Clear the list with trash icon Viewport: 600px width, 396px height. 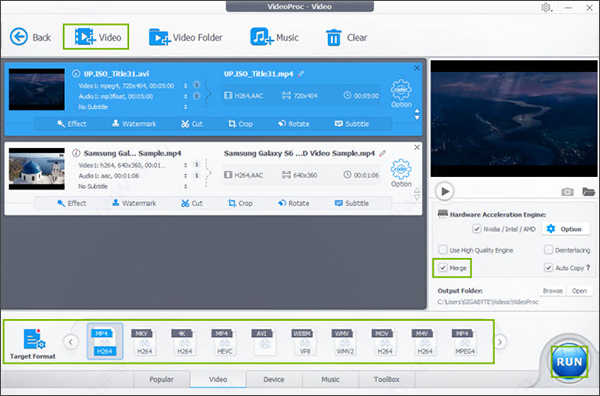pos(333,37)
